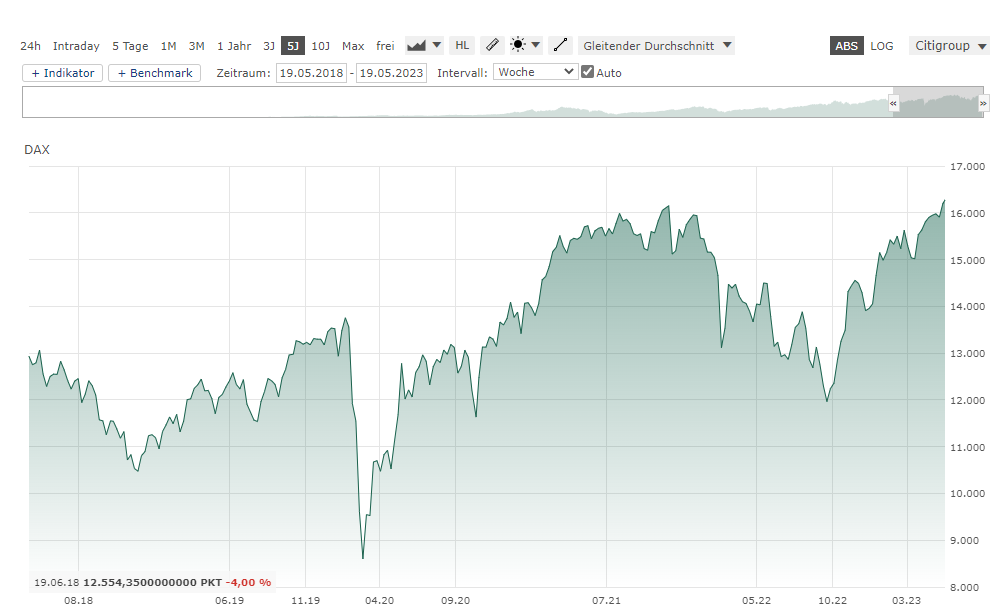The width and height of the screenshot is (994, 608).
Task: Select the 10J time range
Action: point(321,46)
